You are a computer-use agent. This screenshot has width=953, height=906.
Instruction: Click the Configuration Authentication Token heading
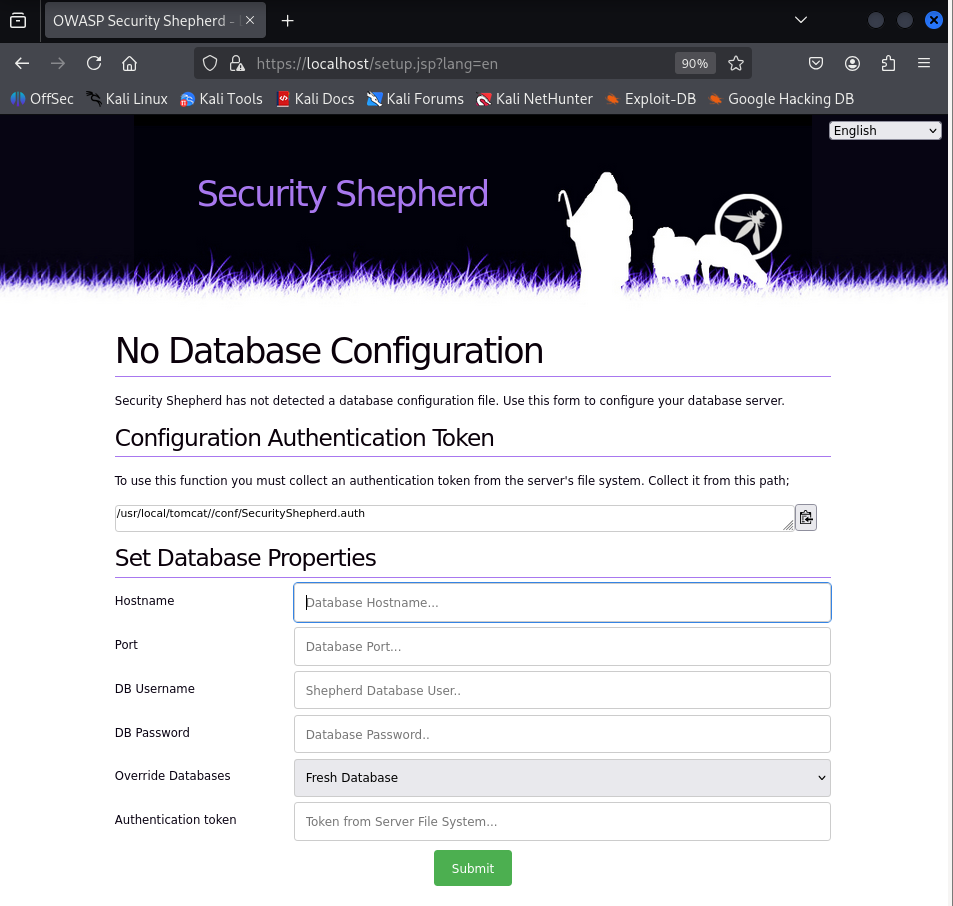[x=304, y=438]
